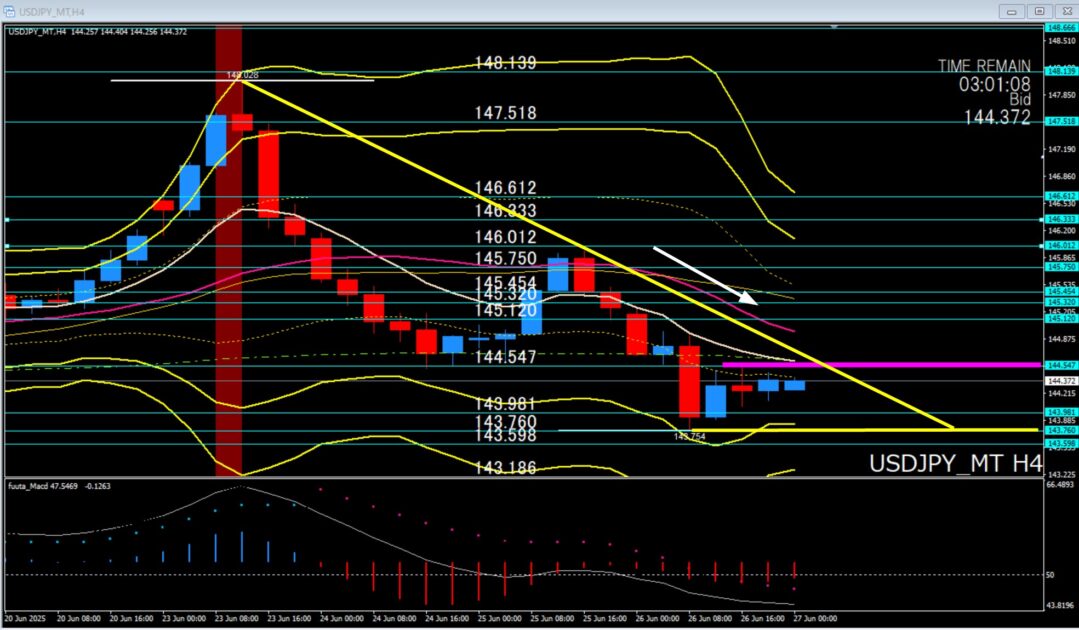This screenshot has height=630, width=1079.
Task: Select the white downward arrow object
Action: 705,273
